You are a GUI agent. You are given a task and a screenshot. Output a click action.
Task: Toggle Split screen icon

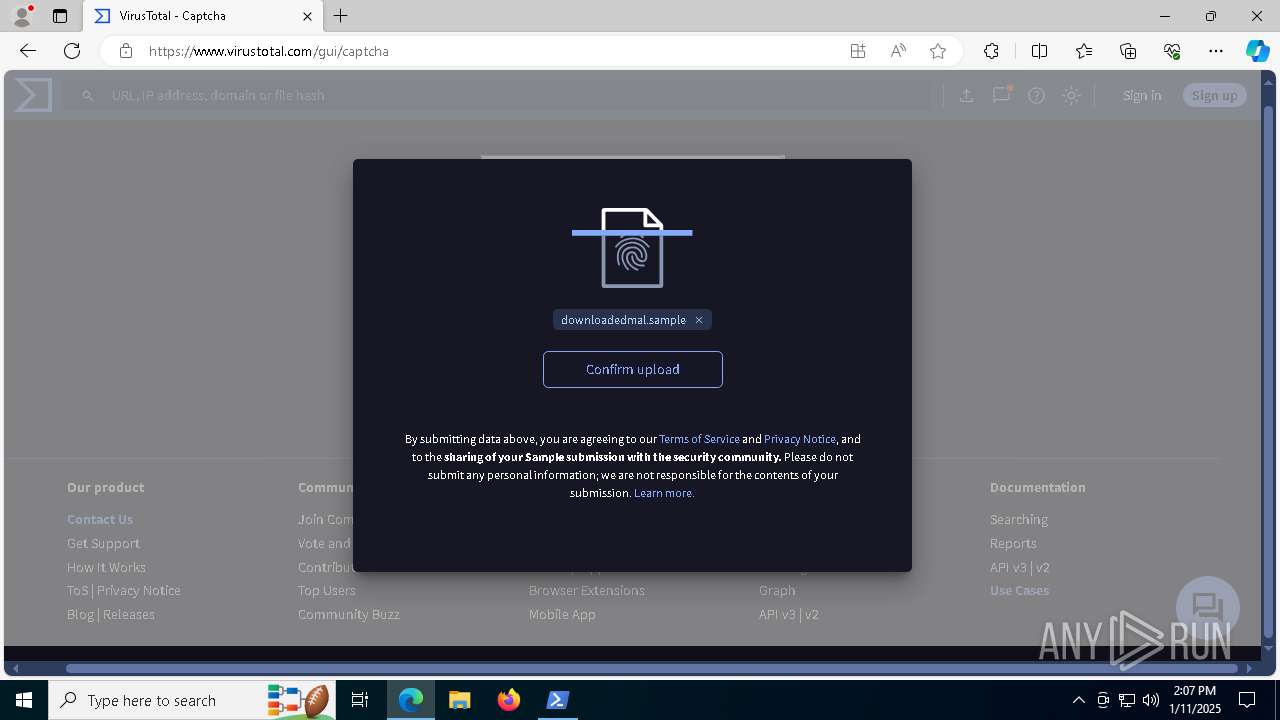point(1039,51)
